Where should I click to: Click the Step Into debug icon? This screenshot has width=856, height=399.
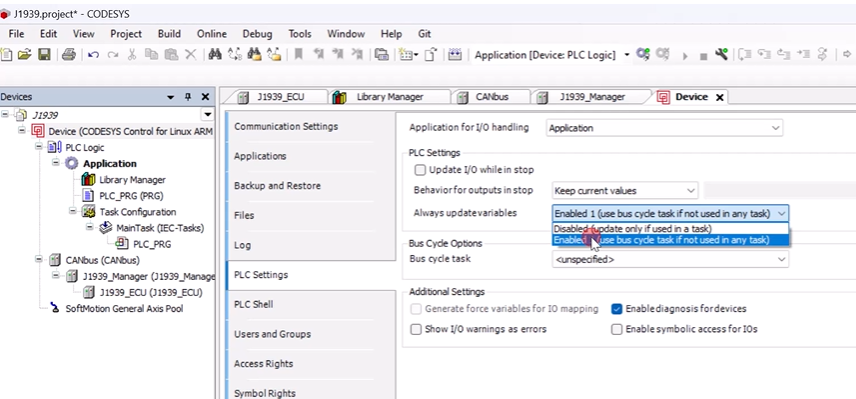764,55
